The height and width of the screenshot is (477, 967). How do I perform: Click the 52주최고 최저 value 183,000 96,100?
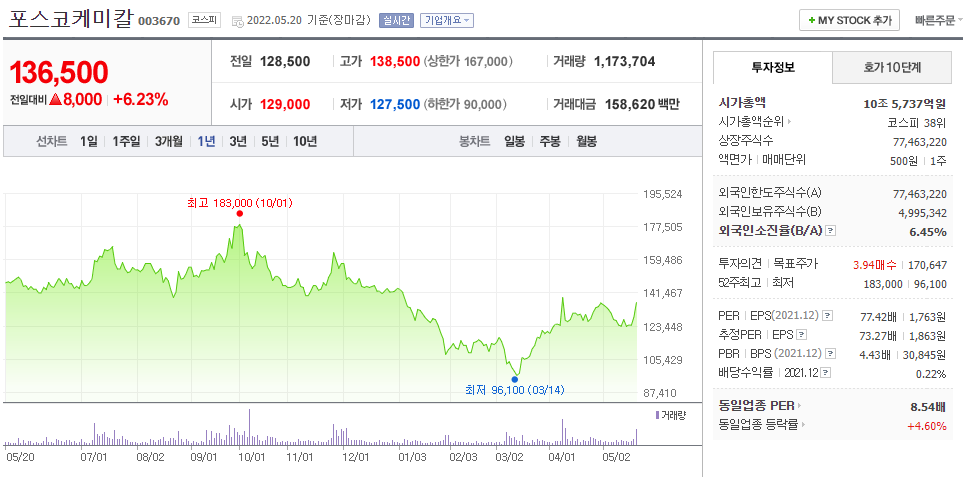click(905, 284)
